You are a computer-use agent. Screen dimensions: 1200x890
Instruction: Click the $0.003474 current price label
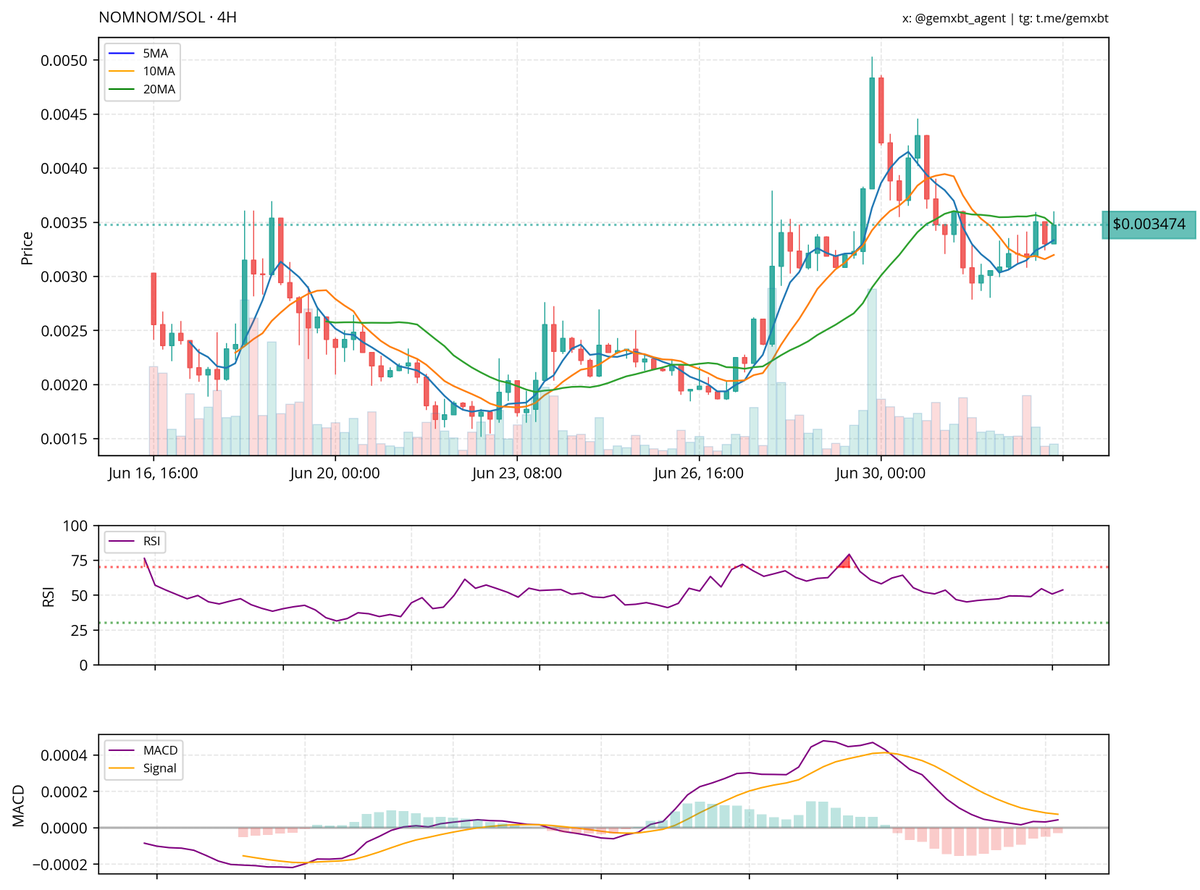[x=1149, y=225]
